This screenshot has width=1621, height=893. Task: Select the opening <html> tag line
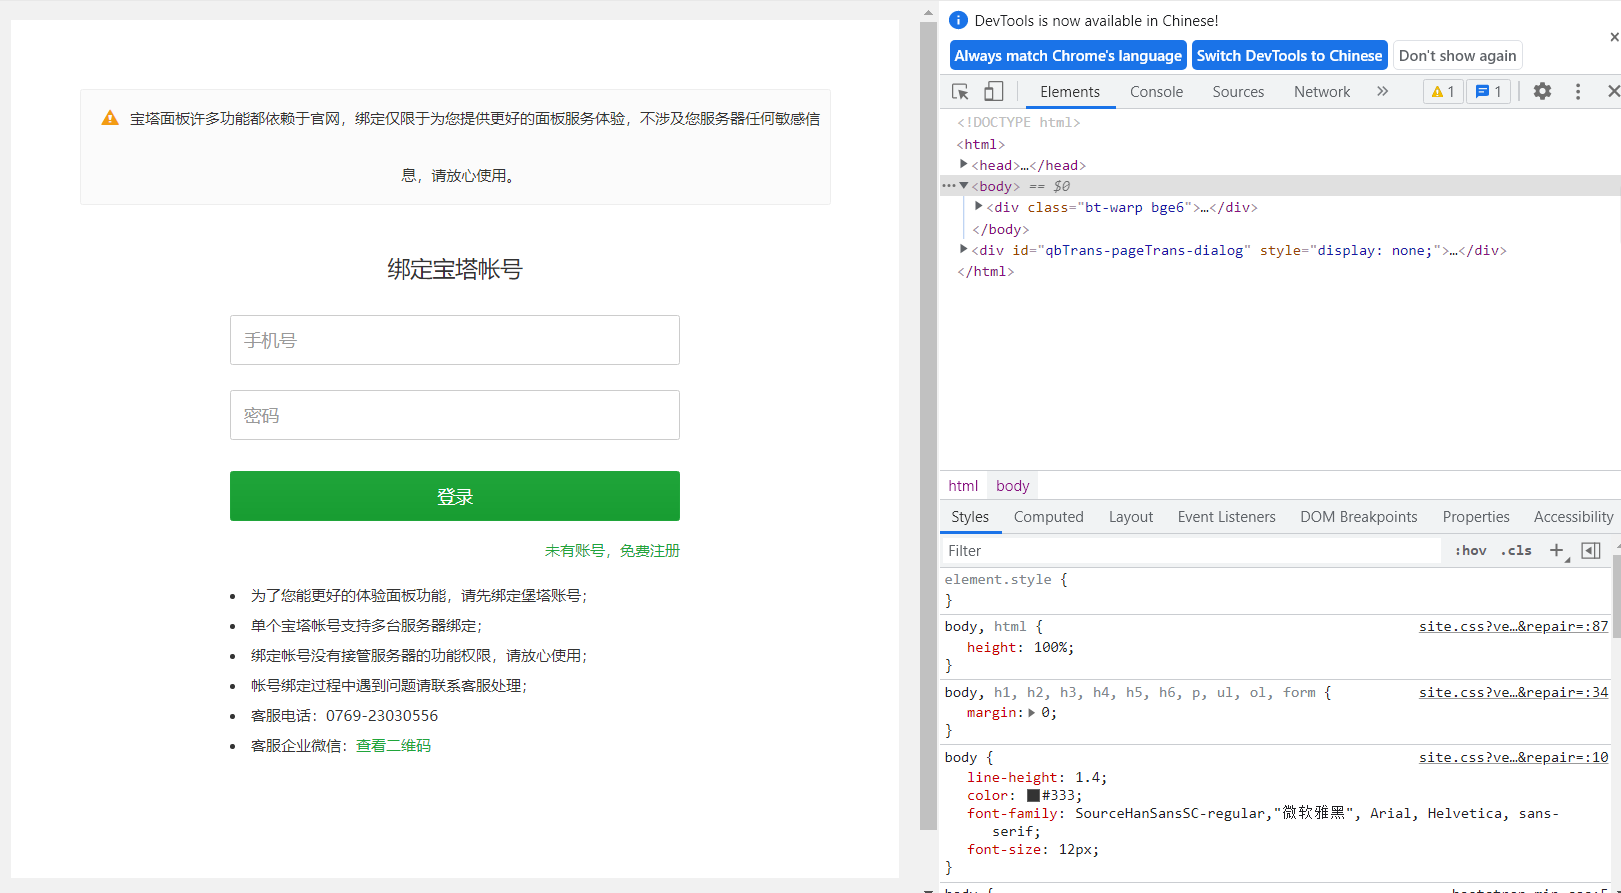click(981, 144)
